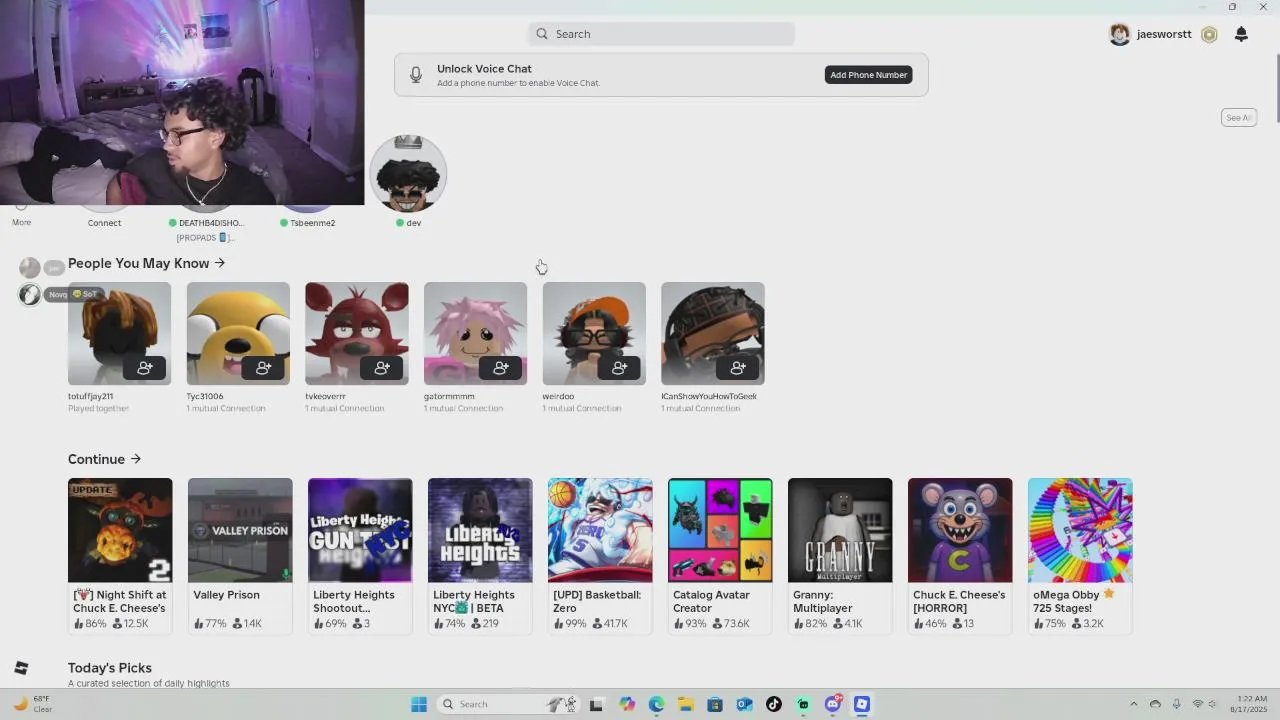Click the microphone icon in Unlock Voice Chat

[416, 75]
